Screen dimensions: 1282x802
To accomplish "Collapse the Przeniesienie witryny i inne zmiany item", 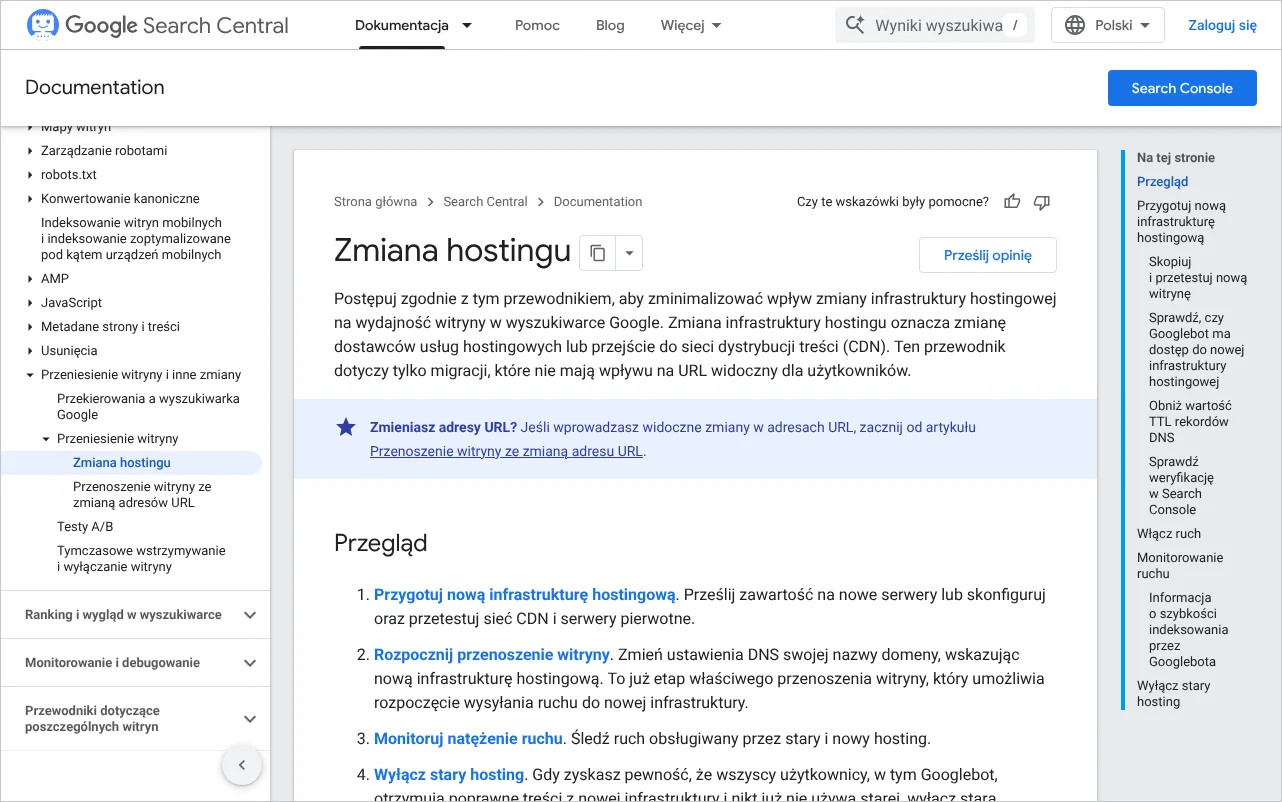I will [x=31, y=375].
